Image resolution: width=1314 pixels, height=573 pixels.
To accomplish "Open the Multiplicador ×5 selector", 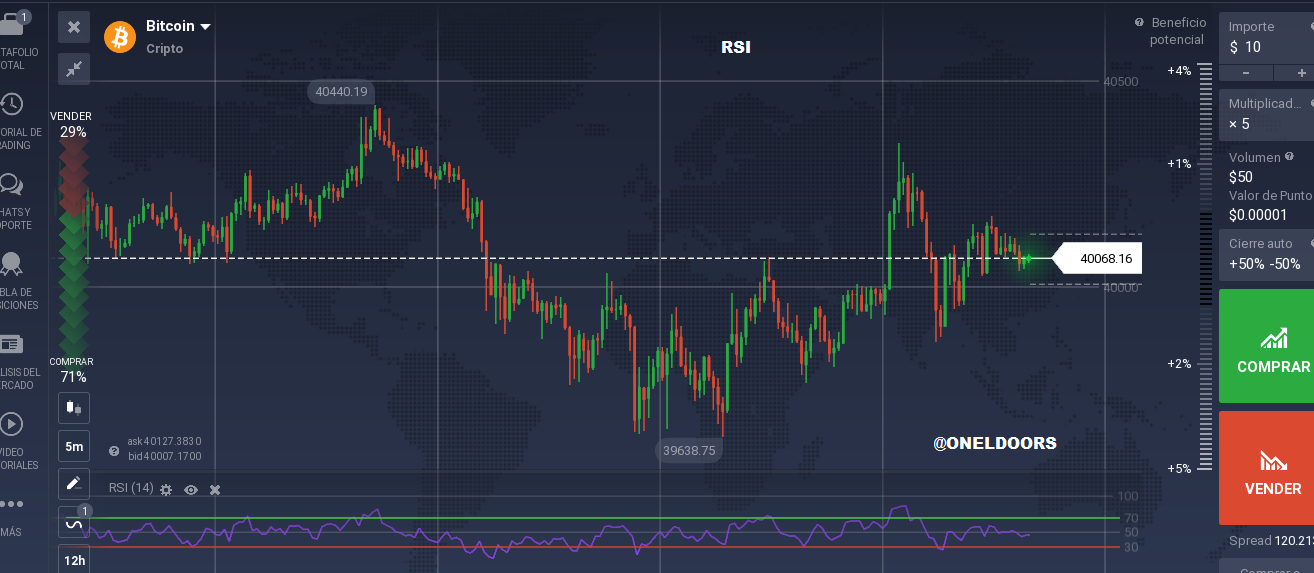I will coord(1266,114).
